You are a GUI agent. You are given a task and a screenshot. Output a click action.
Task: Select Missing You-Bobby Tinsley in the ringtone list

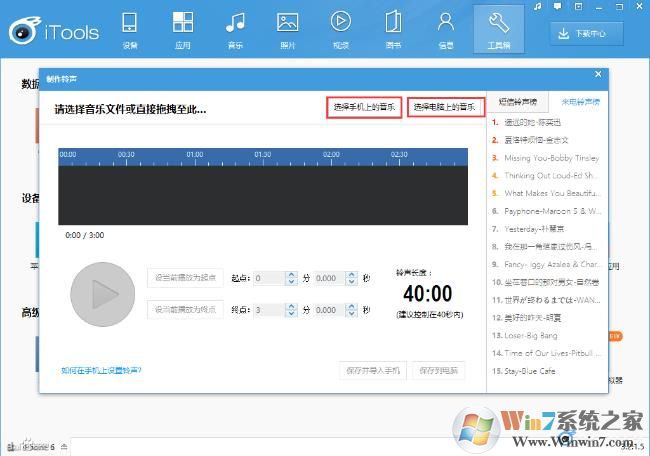pyautogui.click(x=551, y=157)
